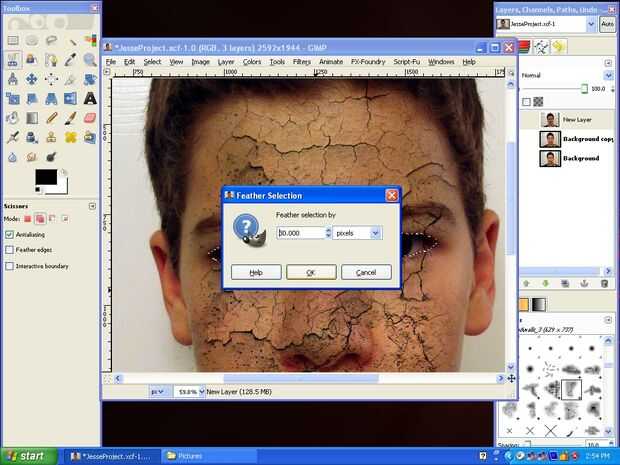
Task: Set Scissors mode to subtract from selection
Action: [53, 219]
